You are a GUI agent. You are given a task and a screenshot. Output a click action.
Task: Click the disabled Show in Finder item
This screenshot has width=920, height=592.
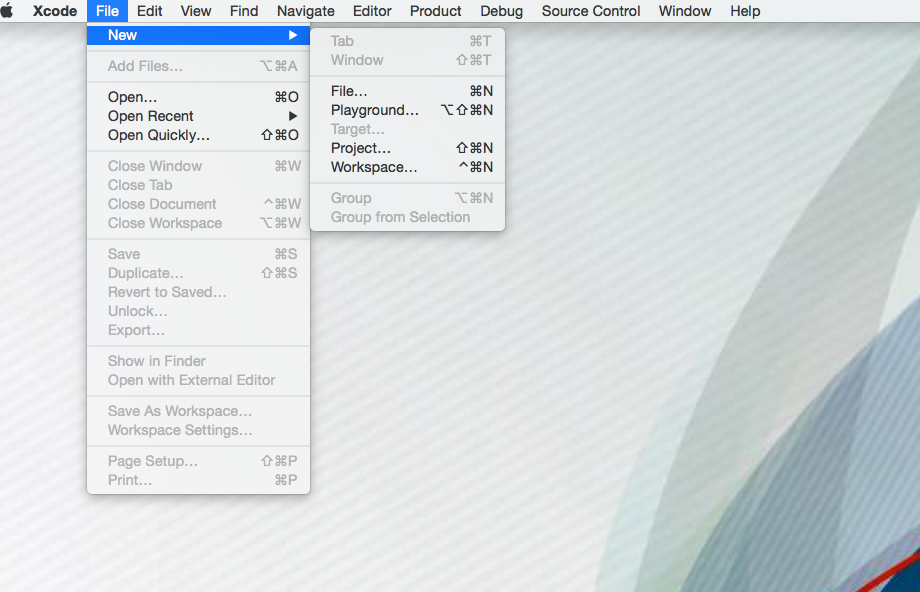[198, 361]
